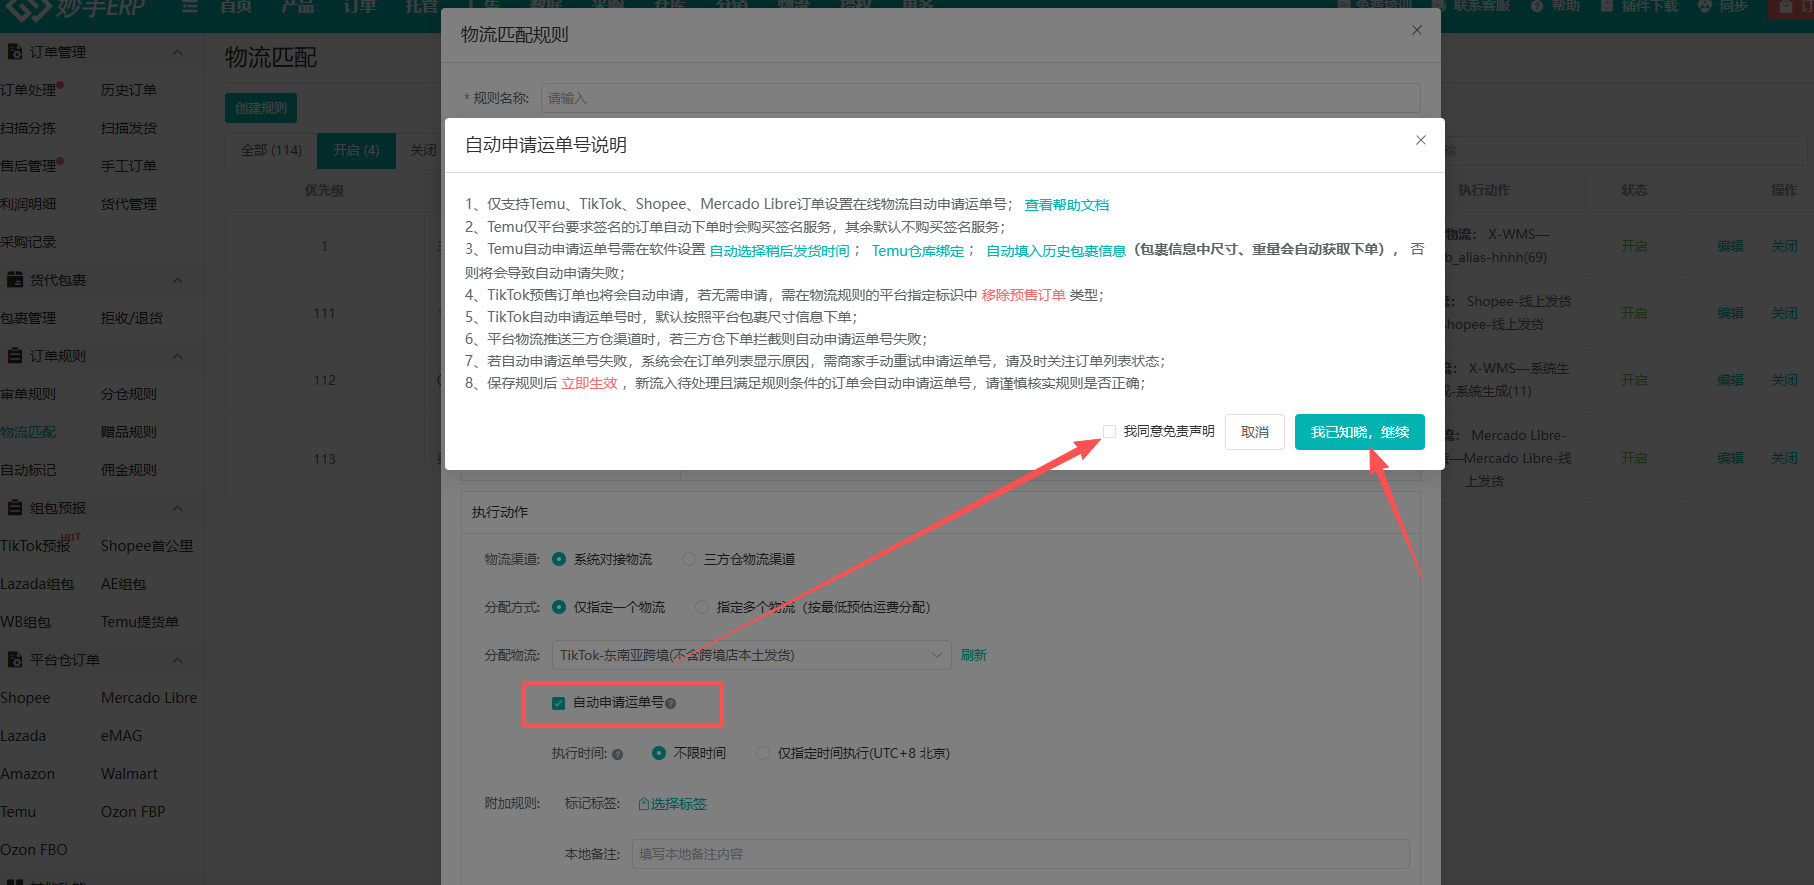Switch to the 全部 (114) tab

coord(271,150)
